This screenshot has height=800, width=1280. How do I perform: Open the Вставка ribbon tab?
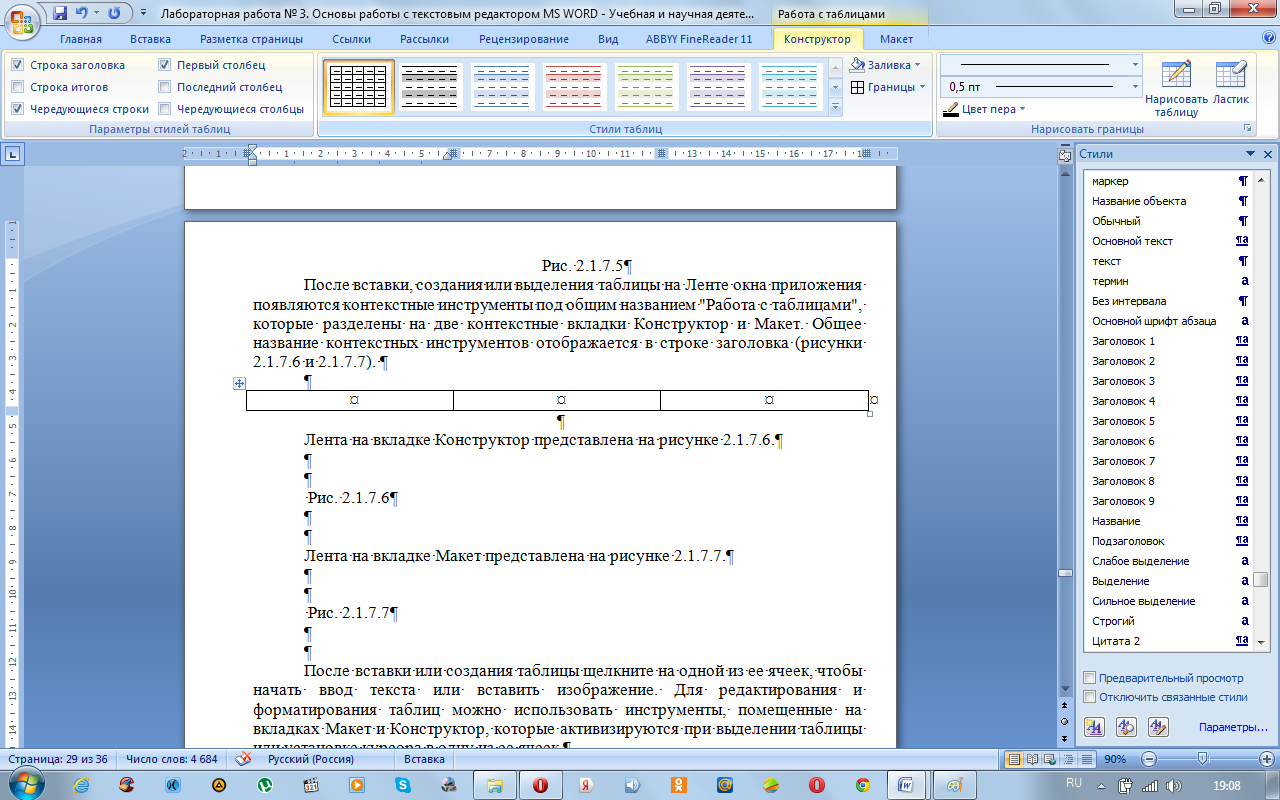click(150, 39)
